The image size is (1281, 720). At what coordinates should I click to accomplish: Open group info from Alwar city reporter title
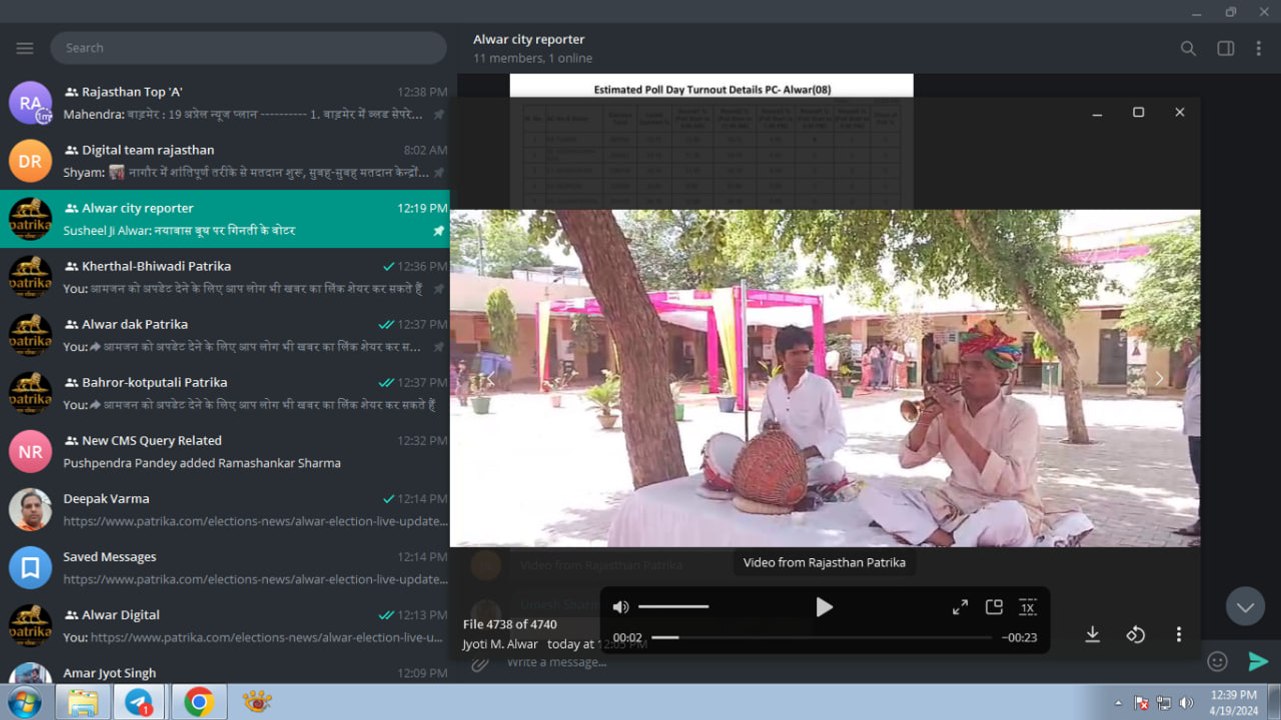coord(529,39)
